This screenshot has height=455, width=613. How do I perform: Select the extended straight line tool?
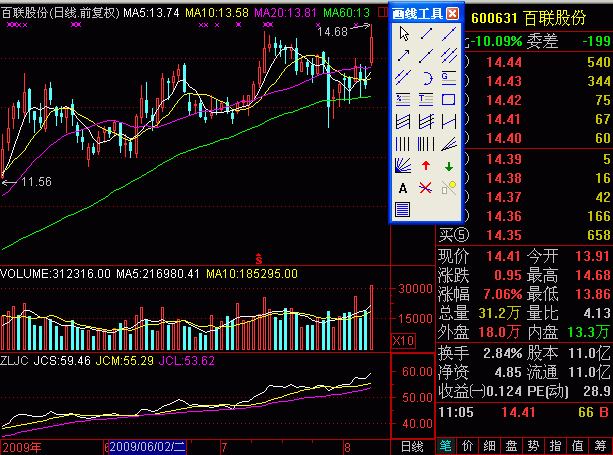[449, 34]
